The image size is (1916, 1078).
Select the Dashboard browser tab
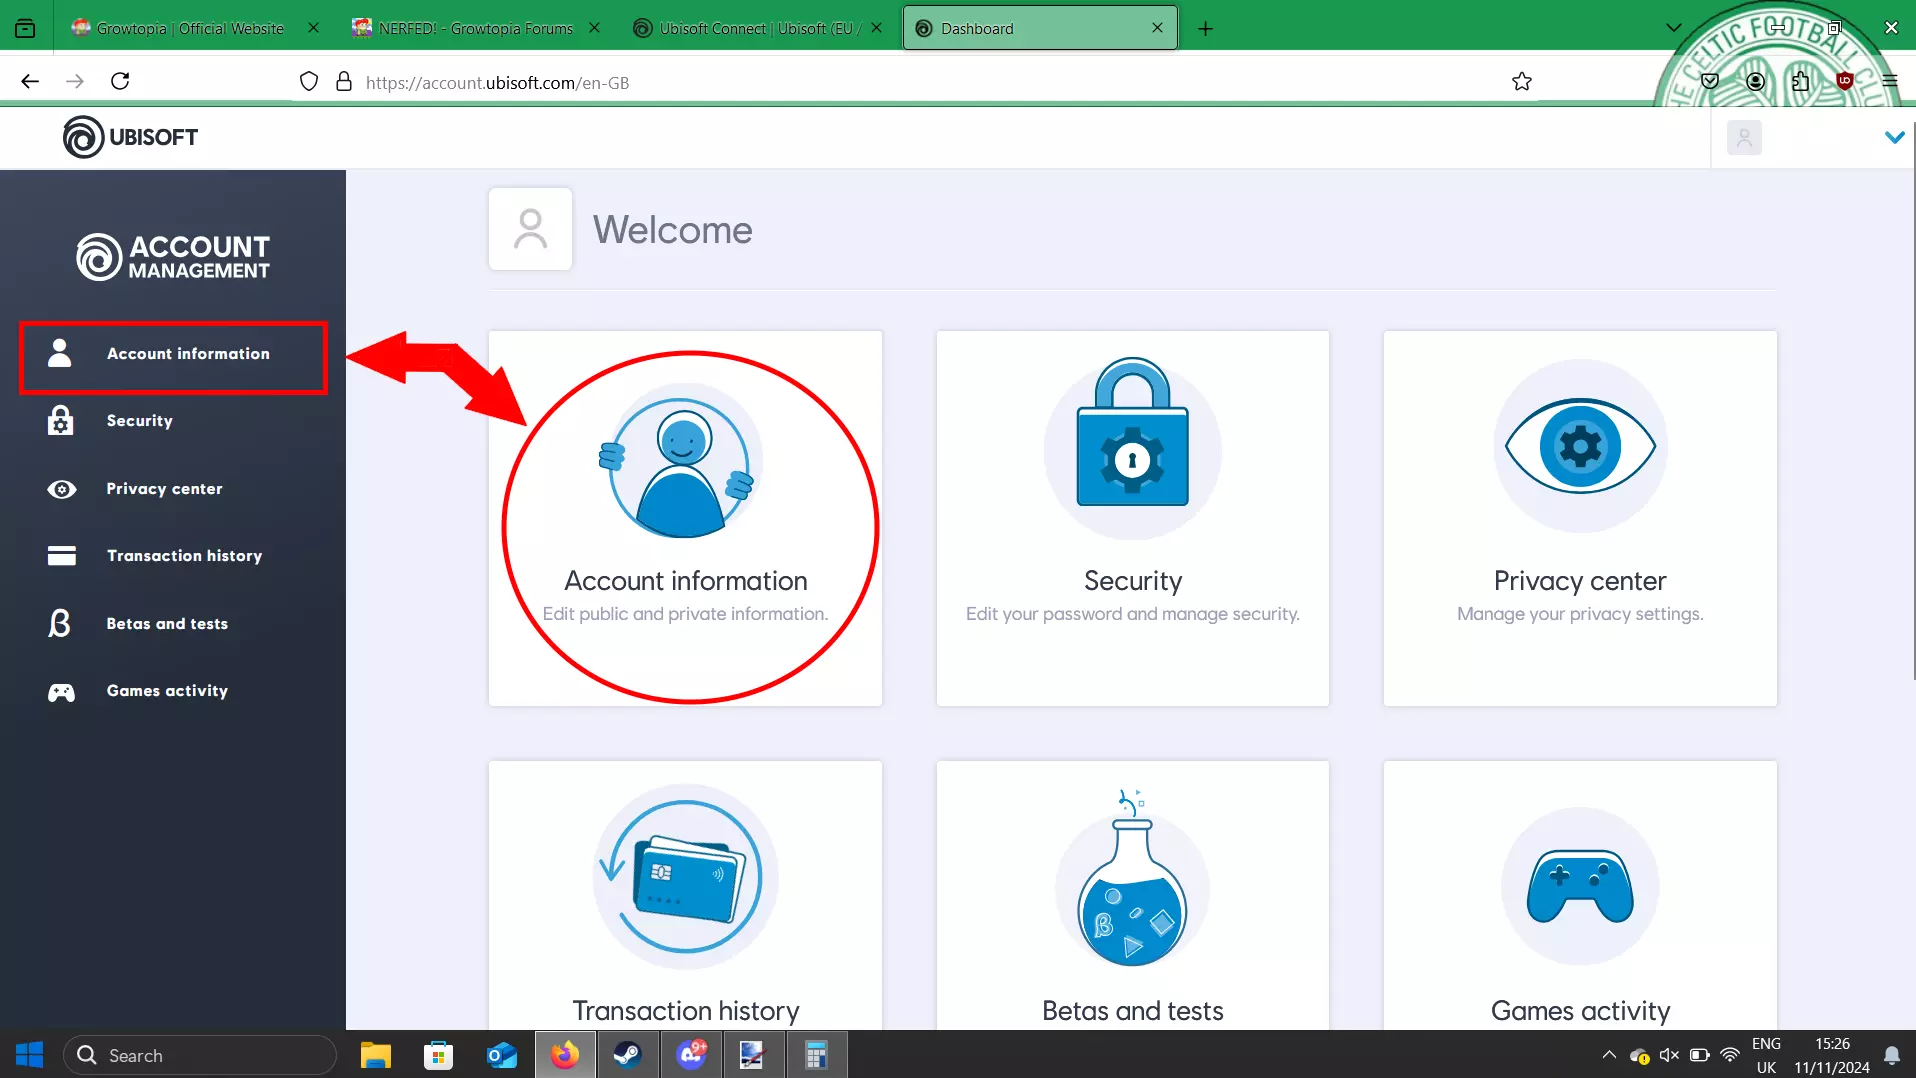[x=1030, y=28]
